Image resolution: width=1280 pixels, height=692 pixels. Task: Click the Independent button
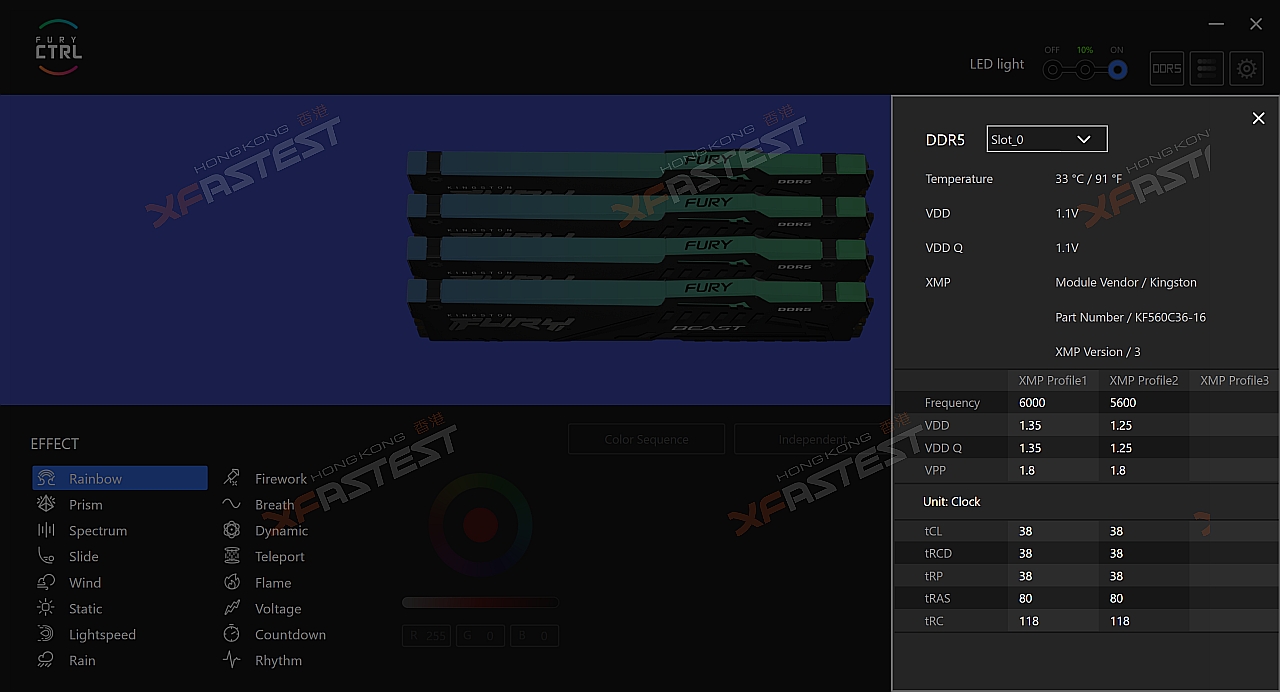point(812,439)
